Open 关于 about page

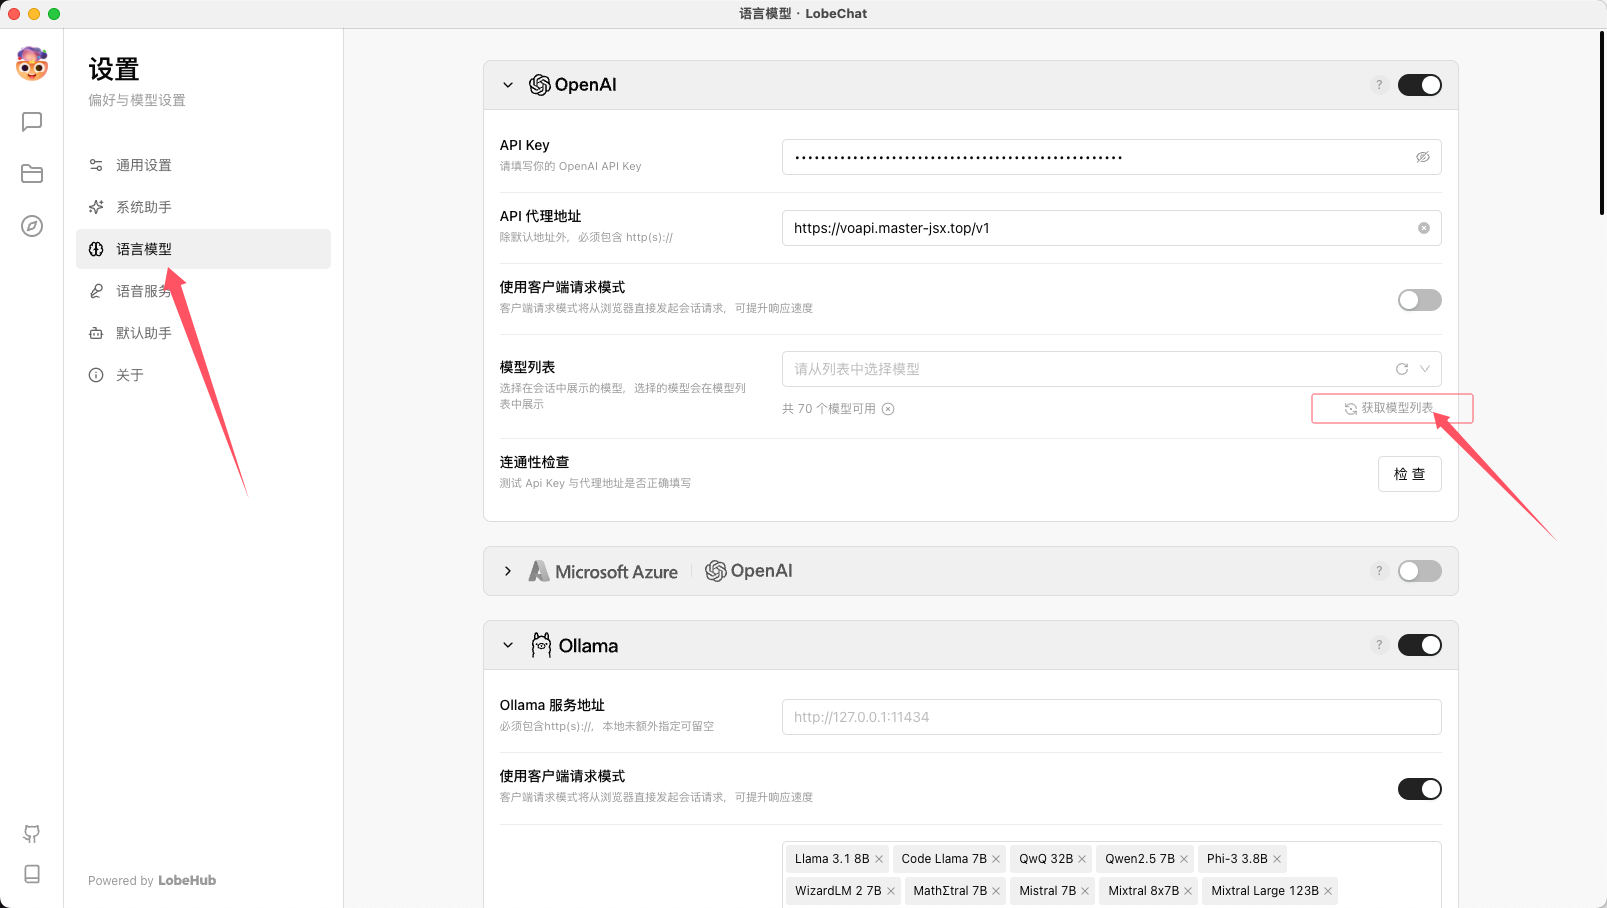click(203, 375)
